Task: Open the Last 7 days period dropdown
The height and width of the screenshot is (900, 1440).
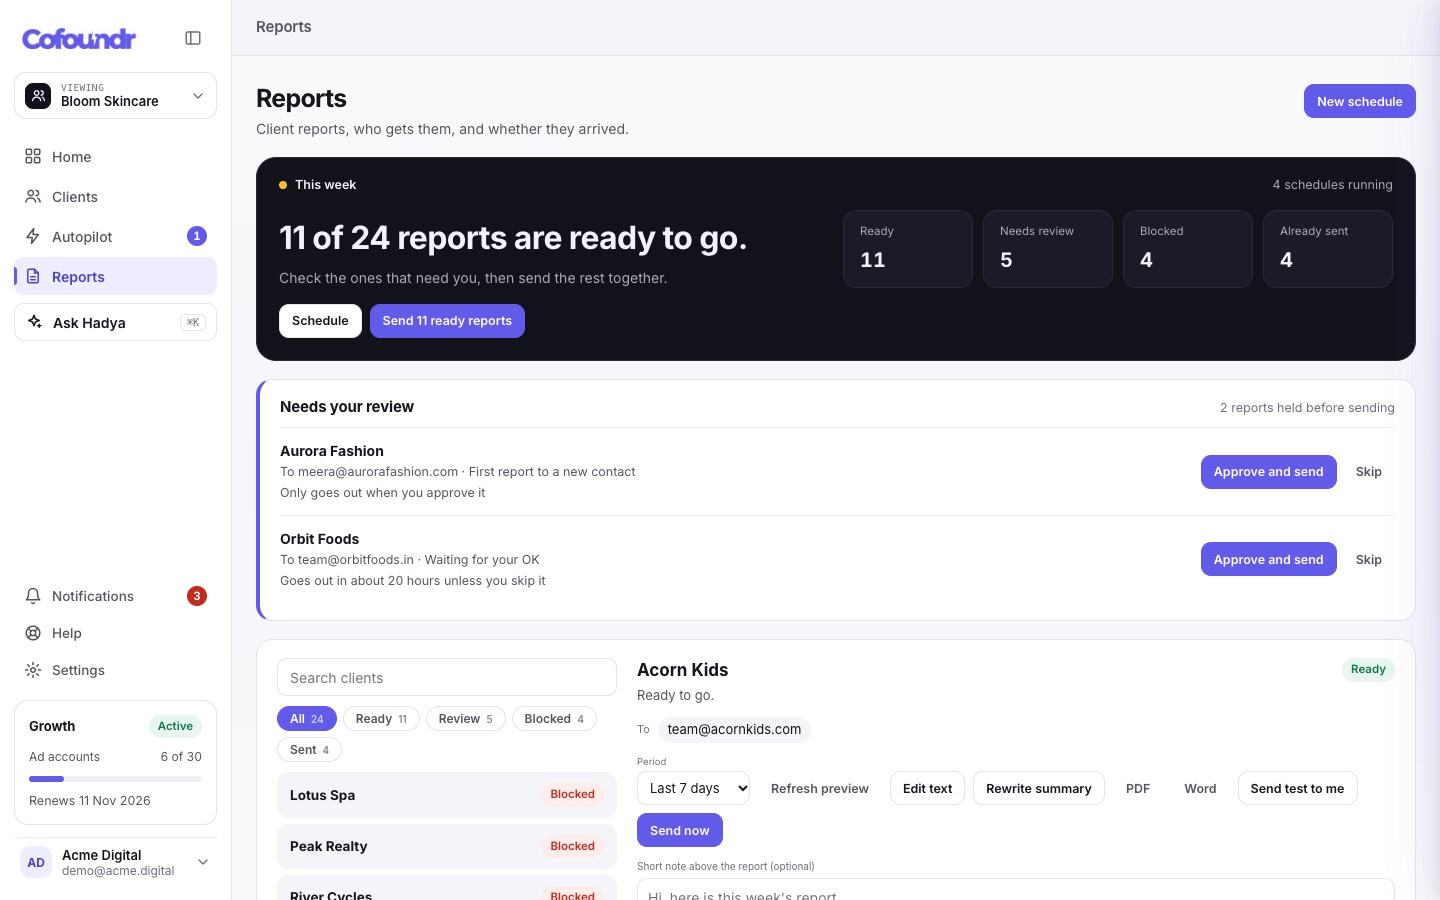Action: [693, 788]
